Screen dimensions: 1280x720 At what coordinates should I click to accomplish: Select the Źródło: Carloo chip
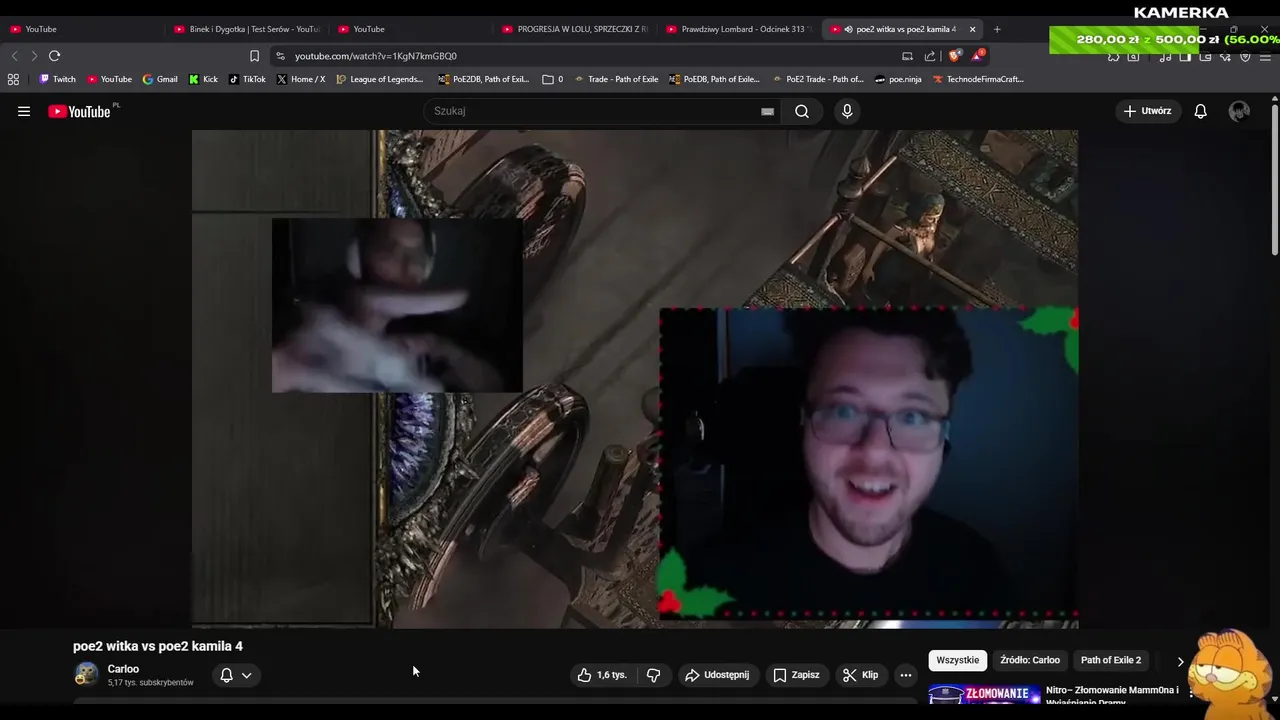[1030, 660]
